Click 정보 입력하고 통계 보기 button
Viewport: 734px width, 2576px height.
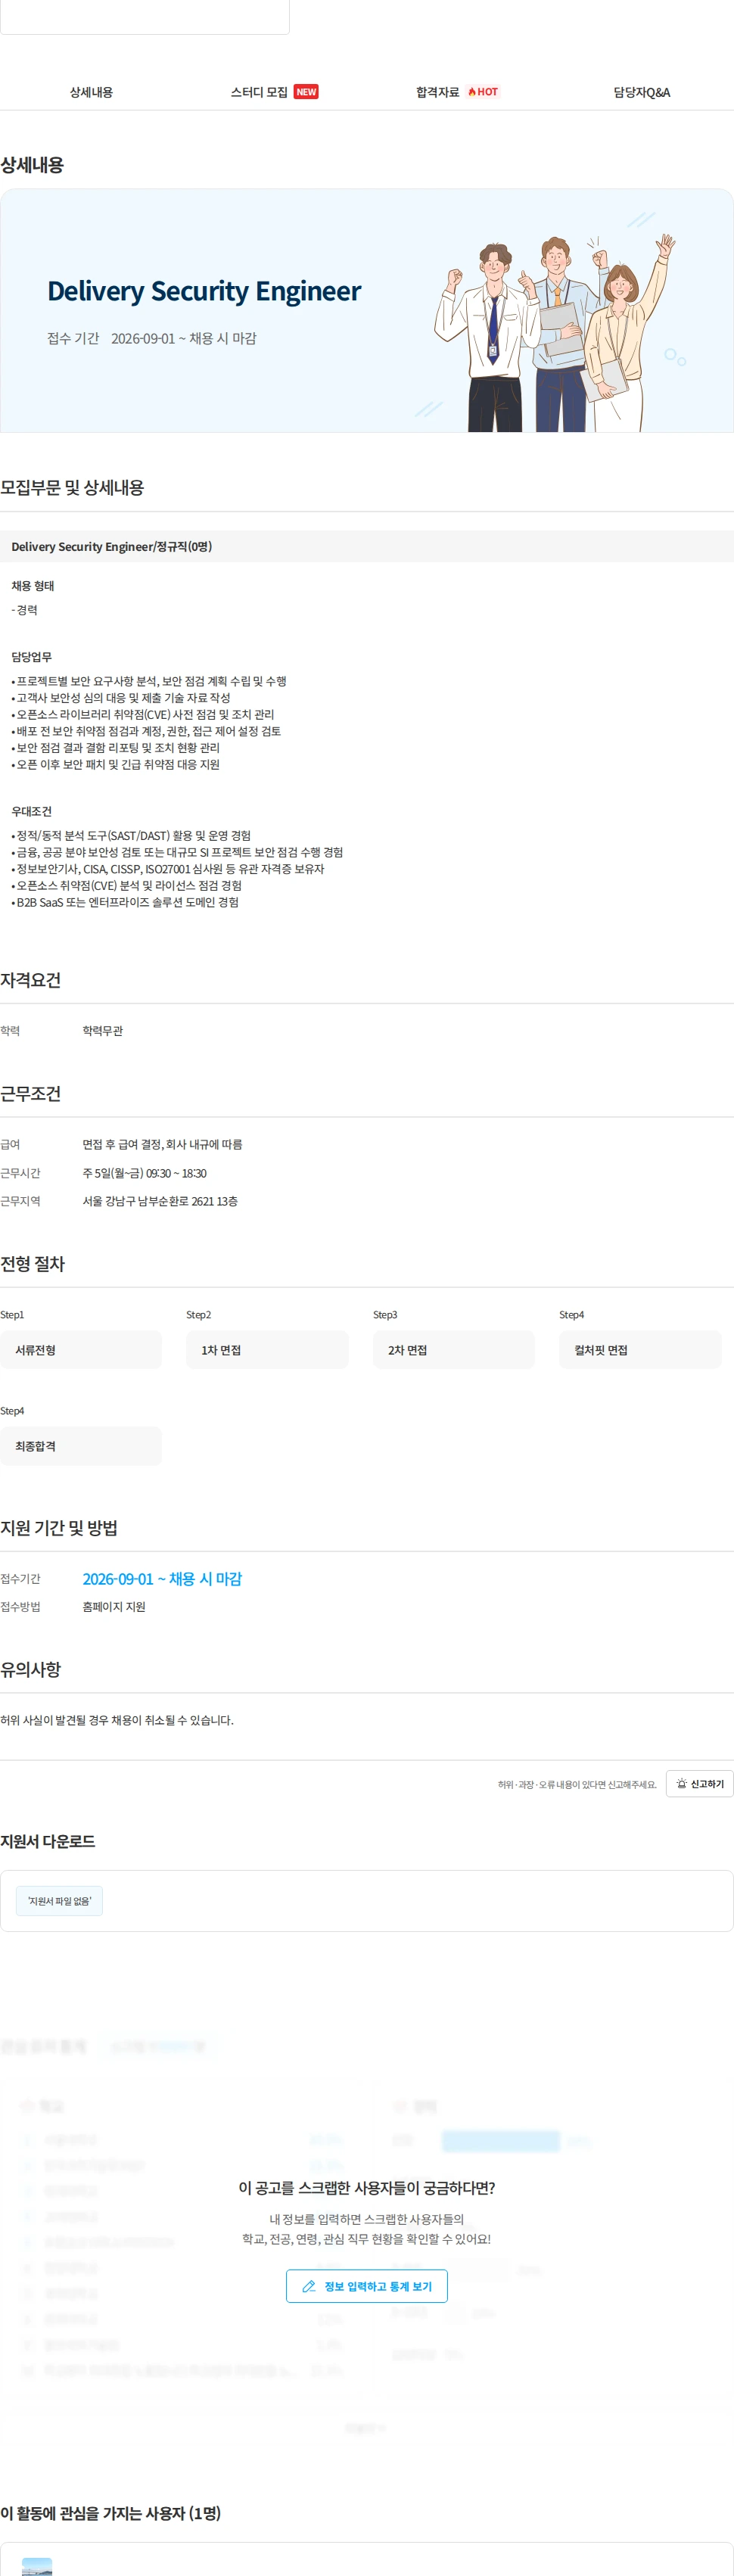[367, 2286]
